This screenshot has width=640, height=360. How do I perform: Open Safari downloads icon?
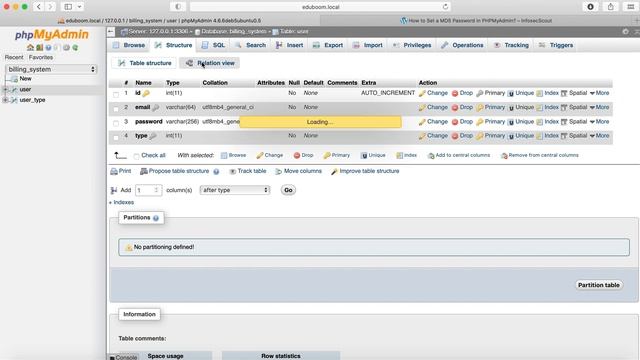590,7
